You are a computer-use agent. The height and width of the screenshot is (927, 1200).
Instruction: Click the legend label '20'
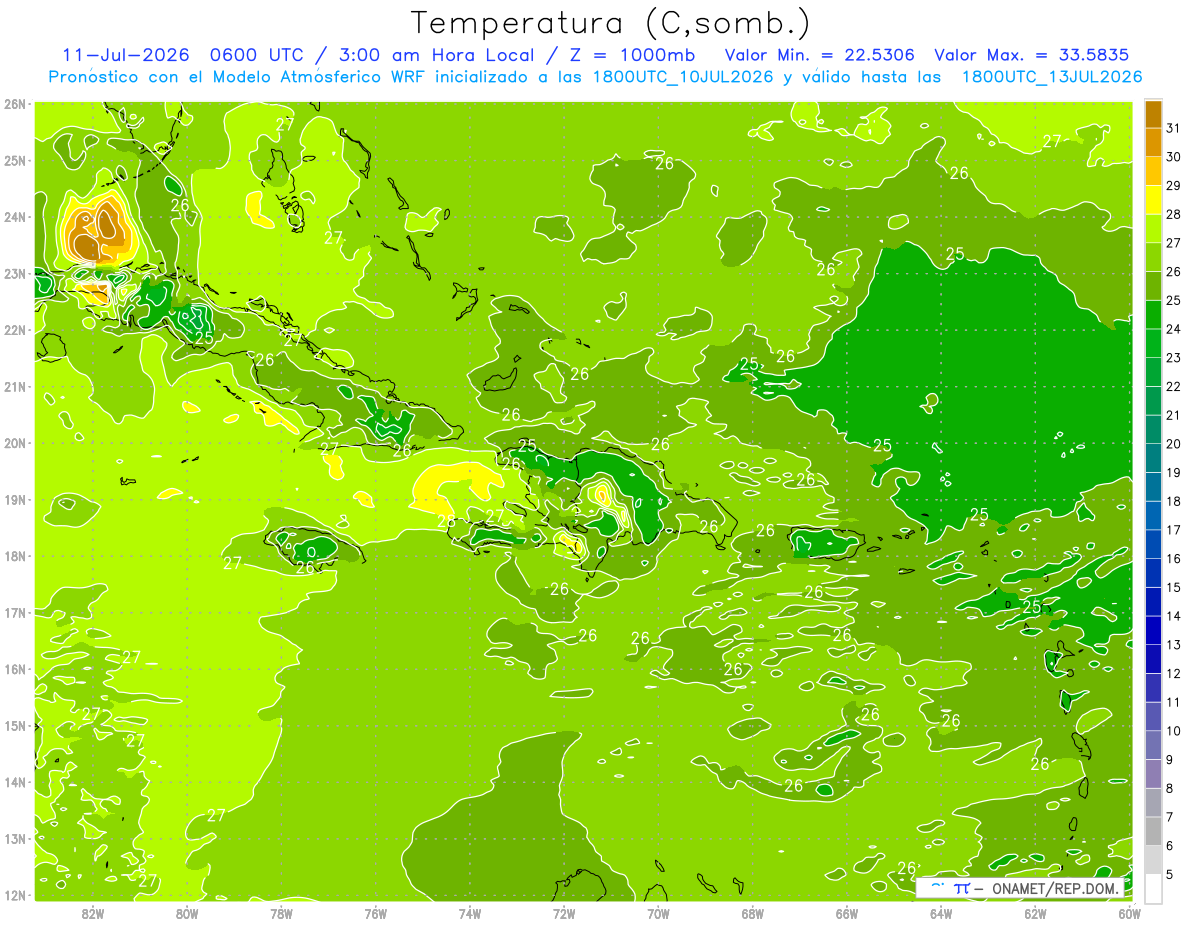(x=1174, y=444)
